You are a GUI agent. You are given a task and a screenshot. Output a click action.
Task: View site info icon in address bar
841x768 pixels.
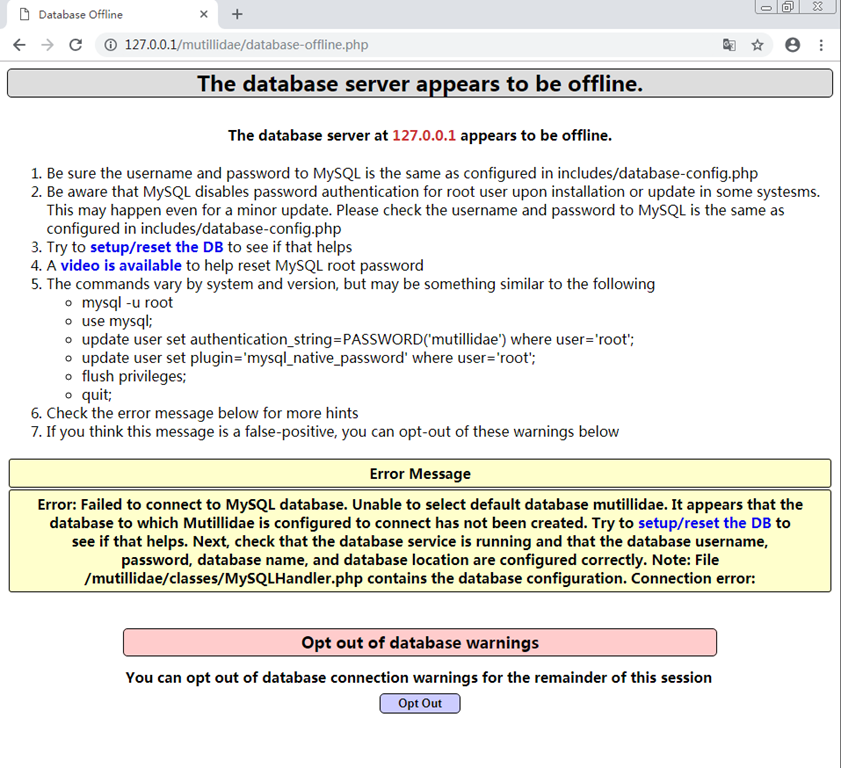pos(110,45)
